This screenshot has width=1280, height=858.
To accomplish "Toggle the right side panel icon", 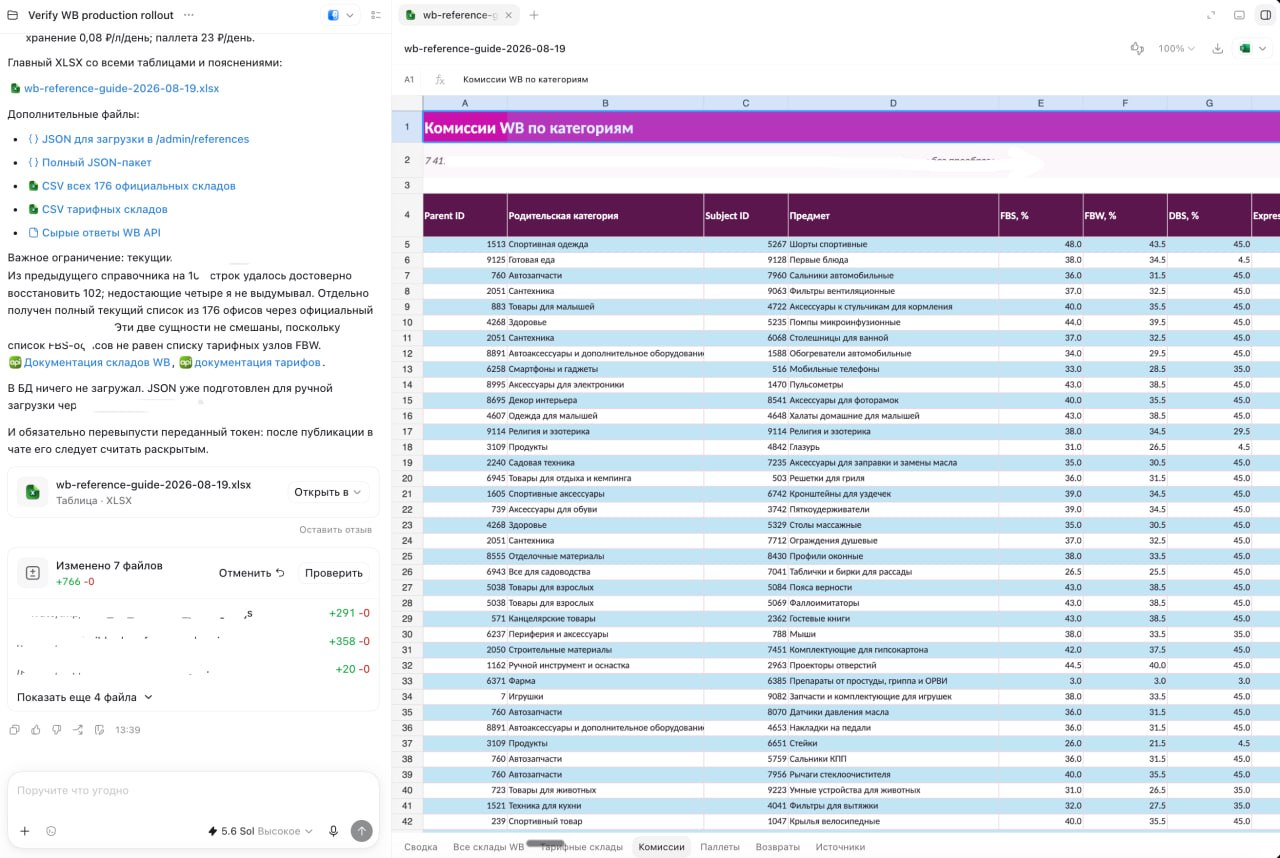I will click(1265, 15).
